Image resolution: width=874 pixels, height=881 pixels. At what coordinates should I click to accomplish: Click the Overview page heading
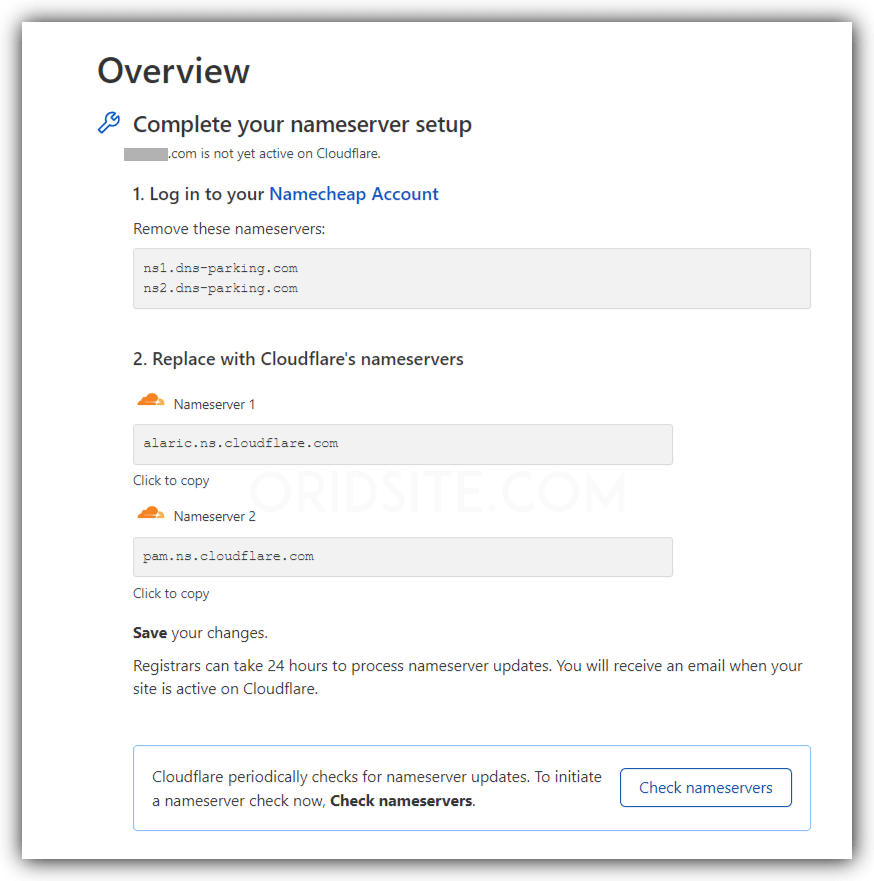pos(174,71)
